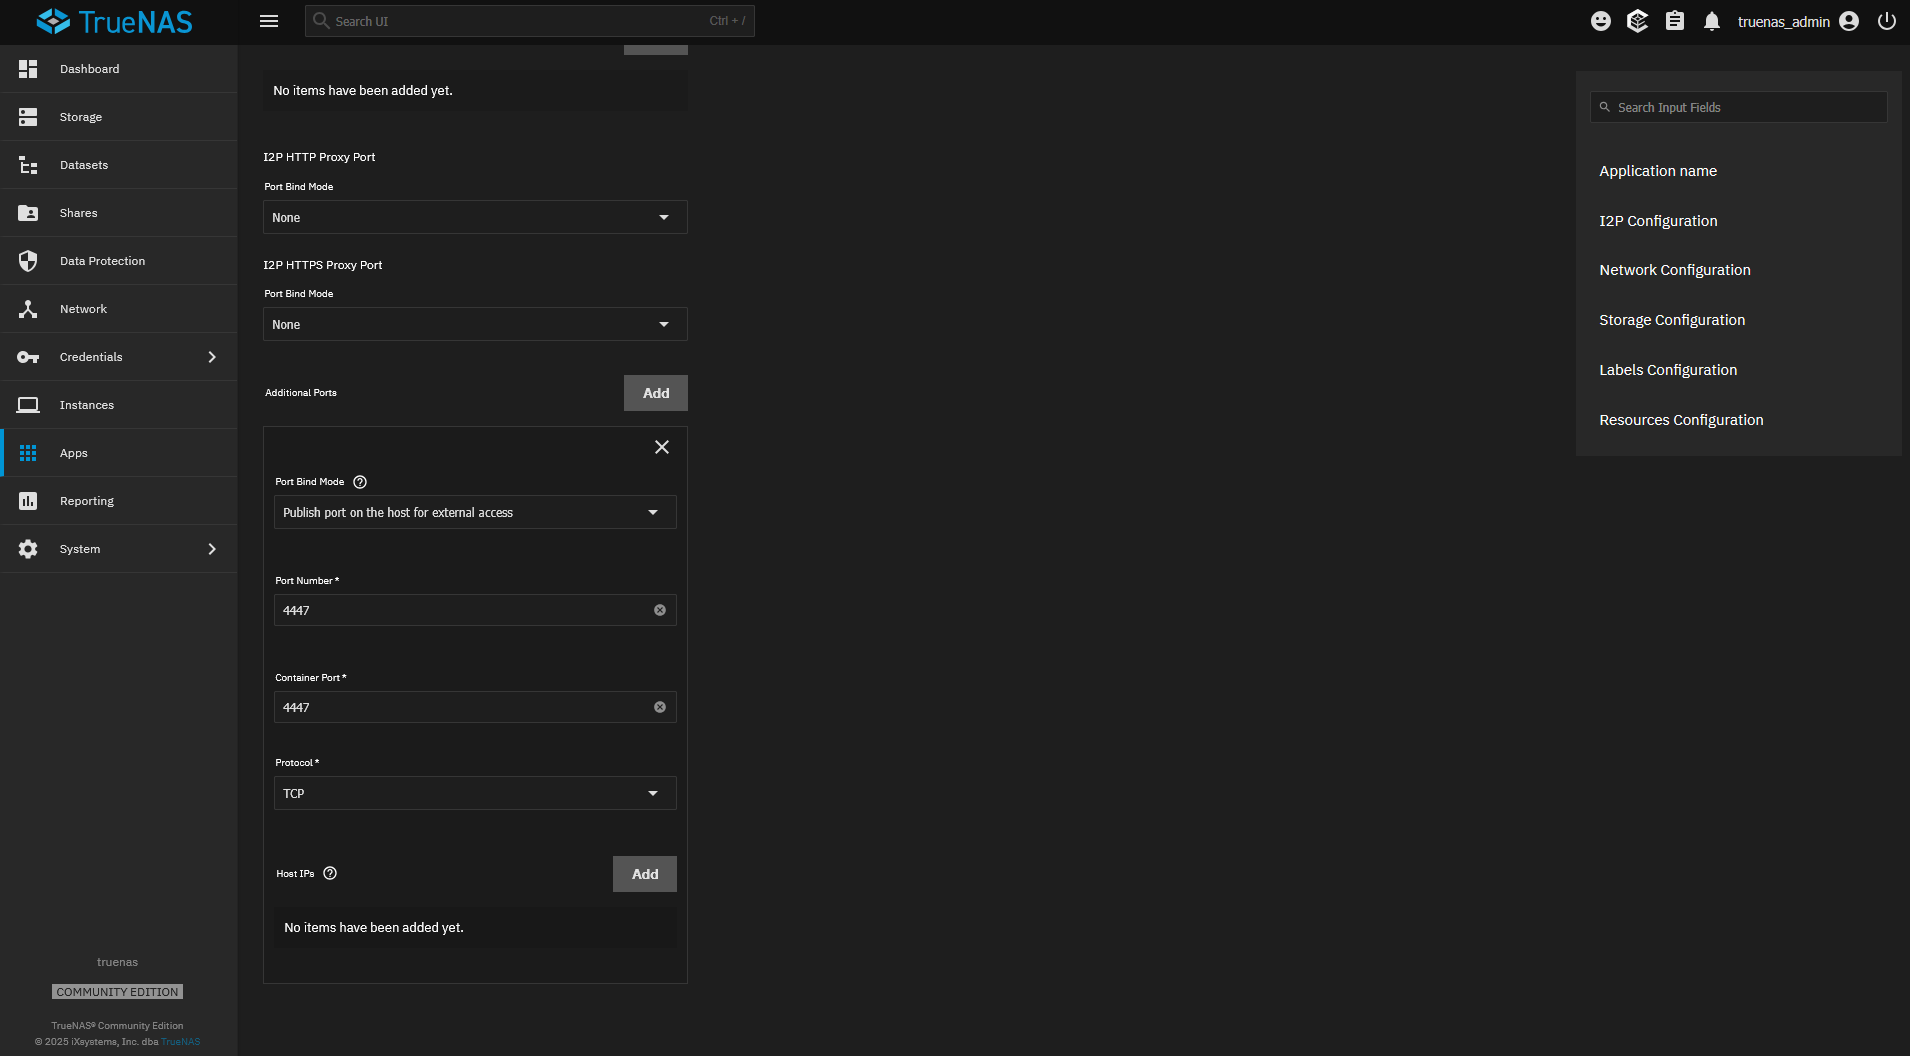Click the Add button next to Host IPs
Image resolution: width=1910 pixels, height=1056 pixels.
click(644, 873)
